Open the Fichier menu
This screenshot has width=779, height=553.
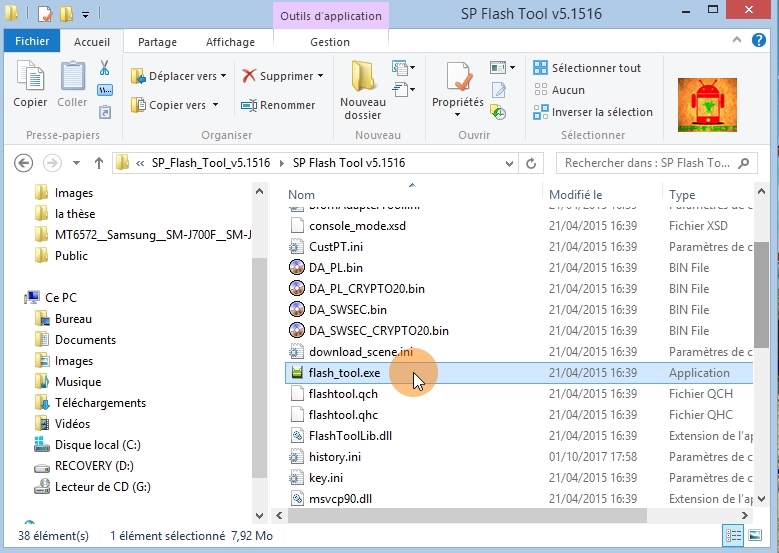click(32, 41)
